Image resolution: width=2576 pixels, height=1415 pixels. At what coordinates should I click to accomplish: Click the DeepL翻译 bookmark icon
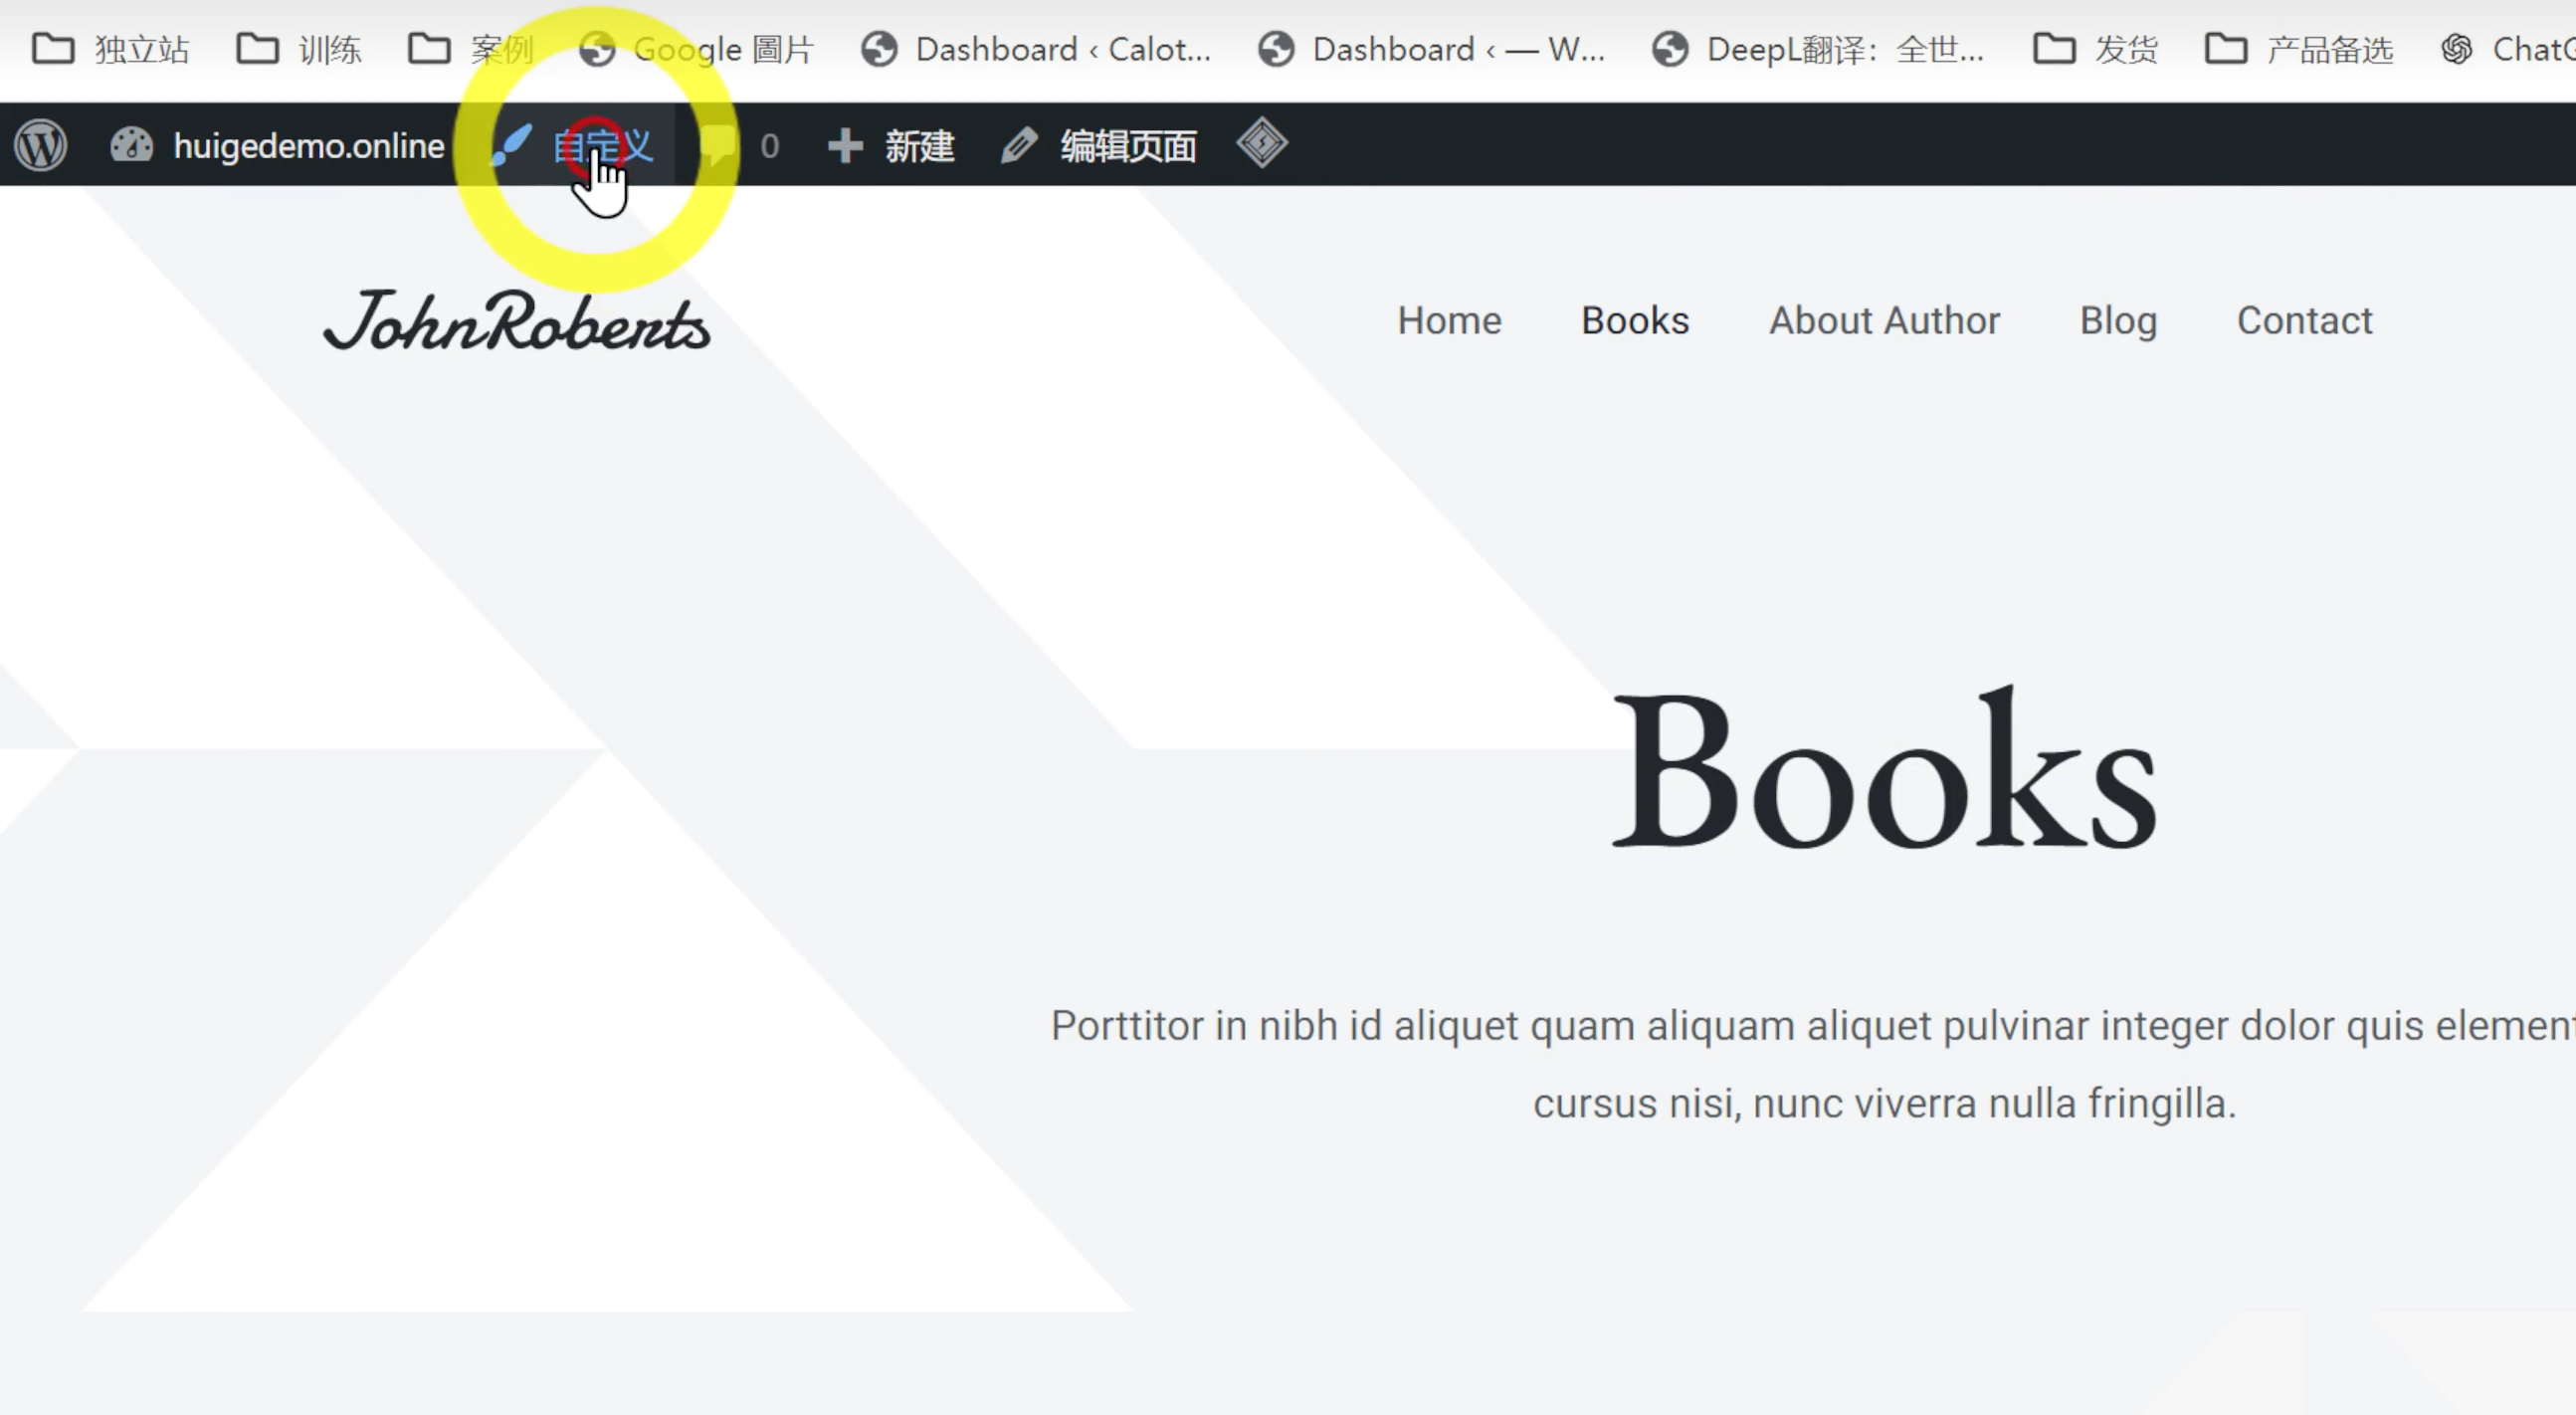point(1671,51)
